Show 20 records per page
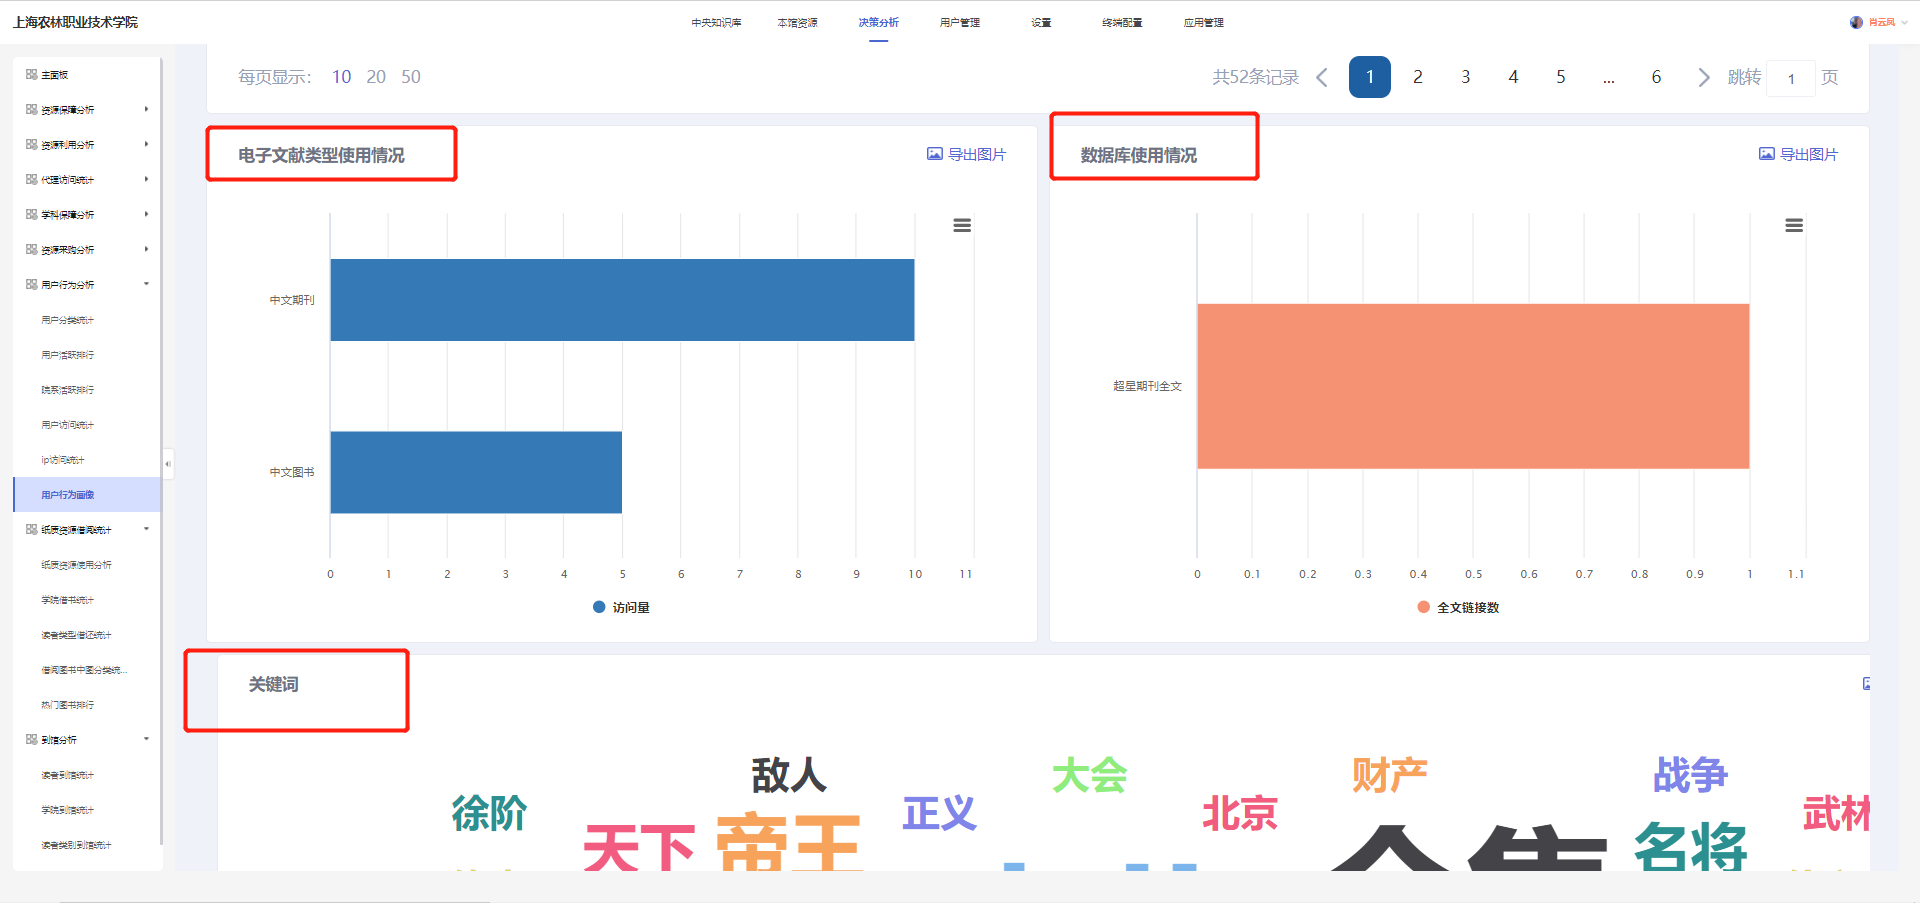The width and height of the screenshot is (1920, 903). coord(376,77)
